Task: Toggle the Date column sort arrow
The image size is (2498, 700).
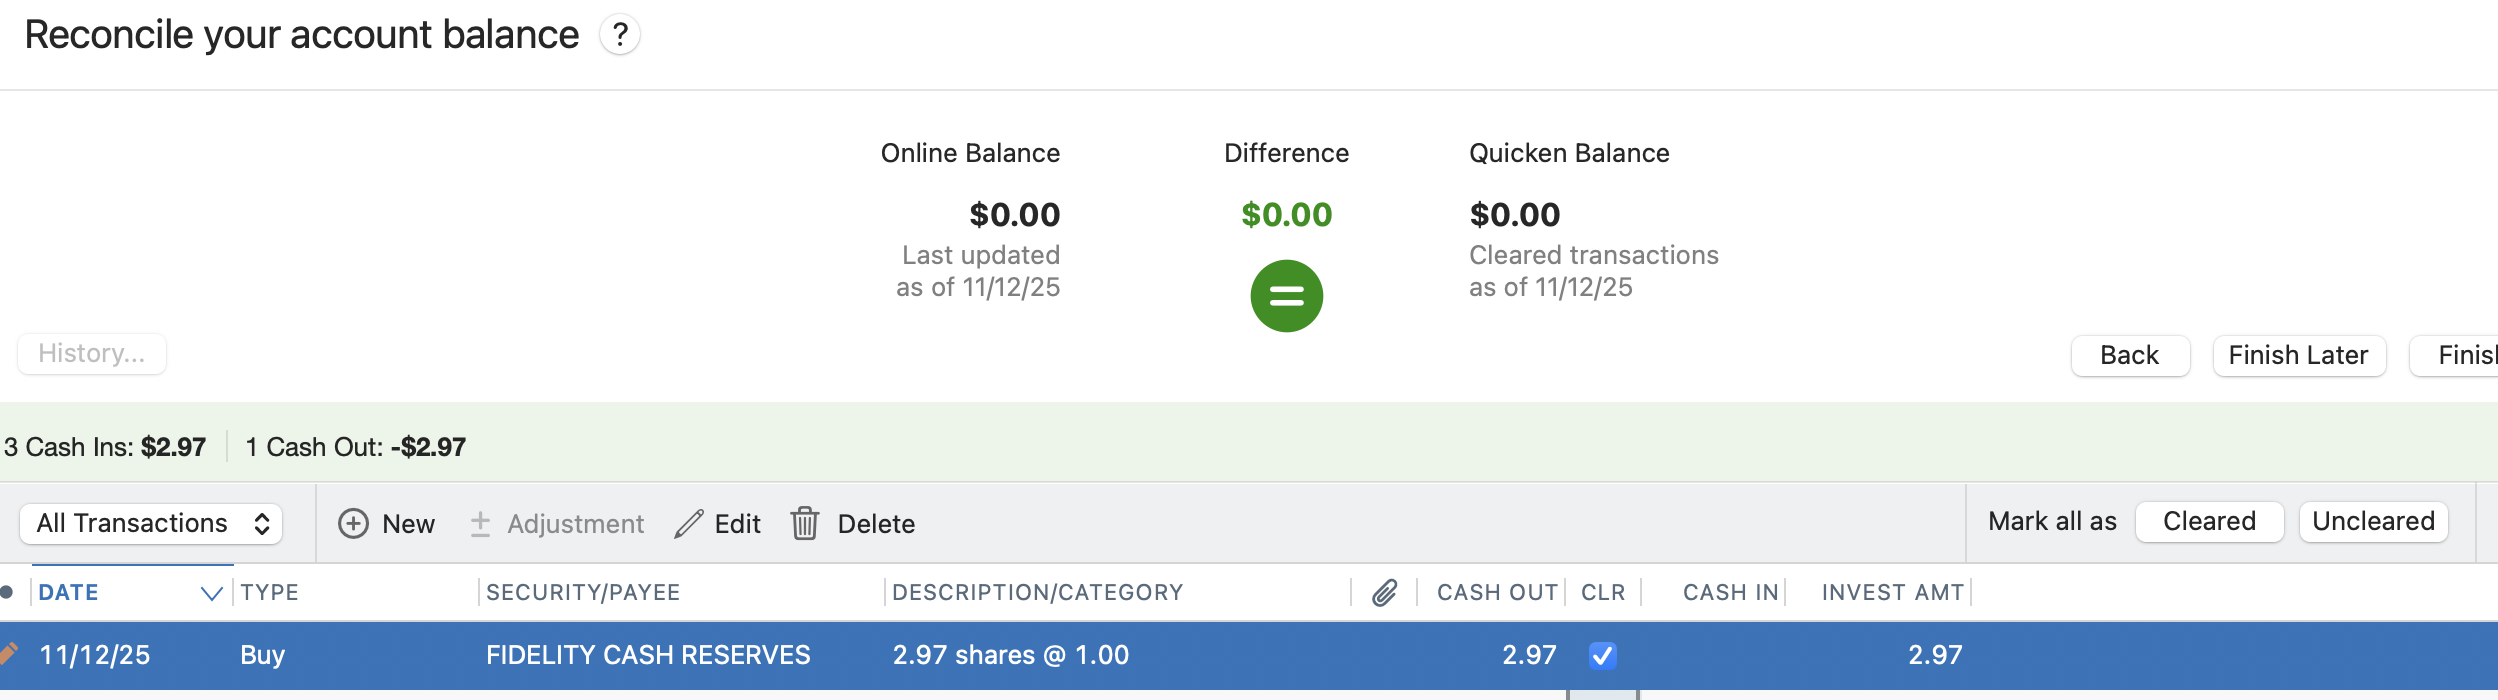Action: coord(211,593)
